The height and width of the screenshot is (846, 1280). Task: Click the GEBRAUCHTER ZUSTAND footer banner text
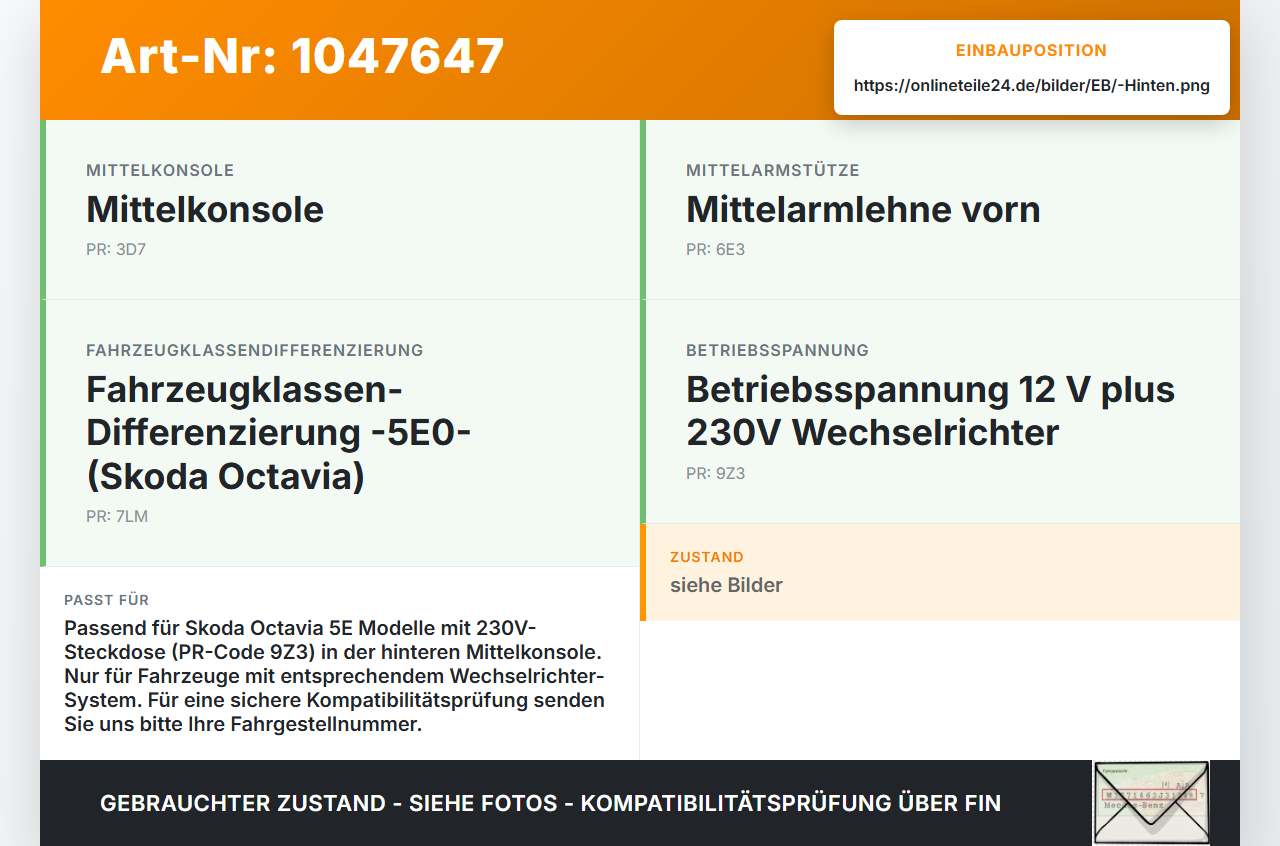(x=550, y=803)
